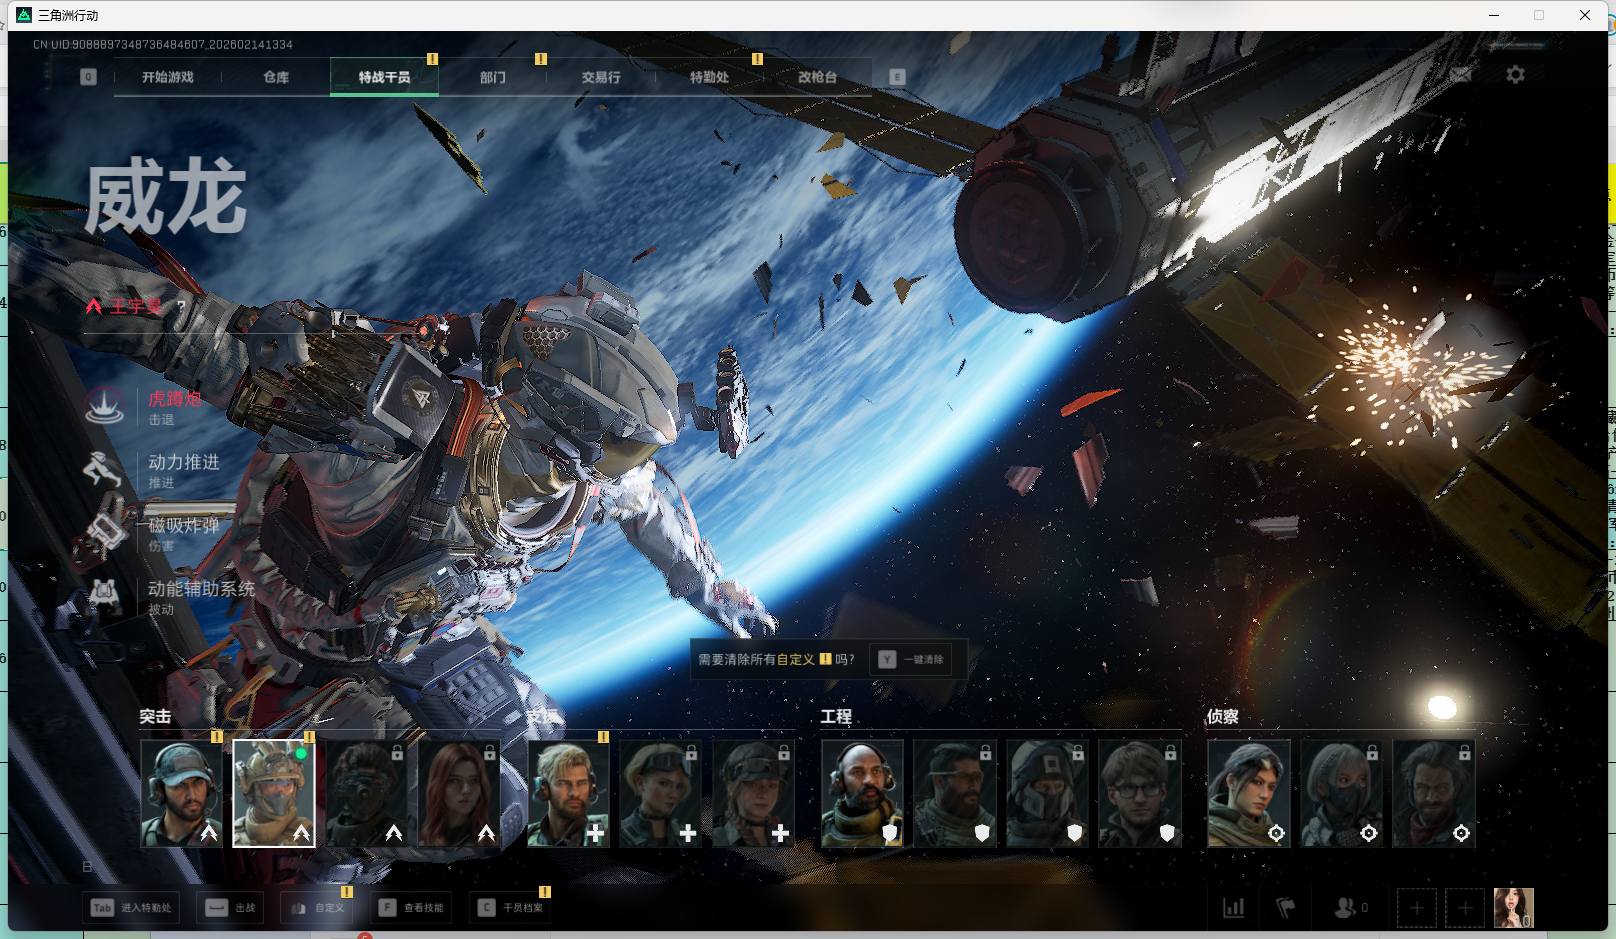Click the flag icon in bottom bar
1616x939 pixels.
[x=1286, y=907]
